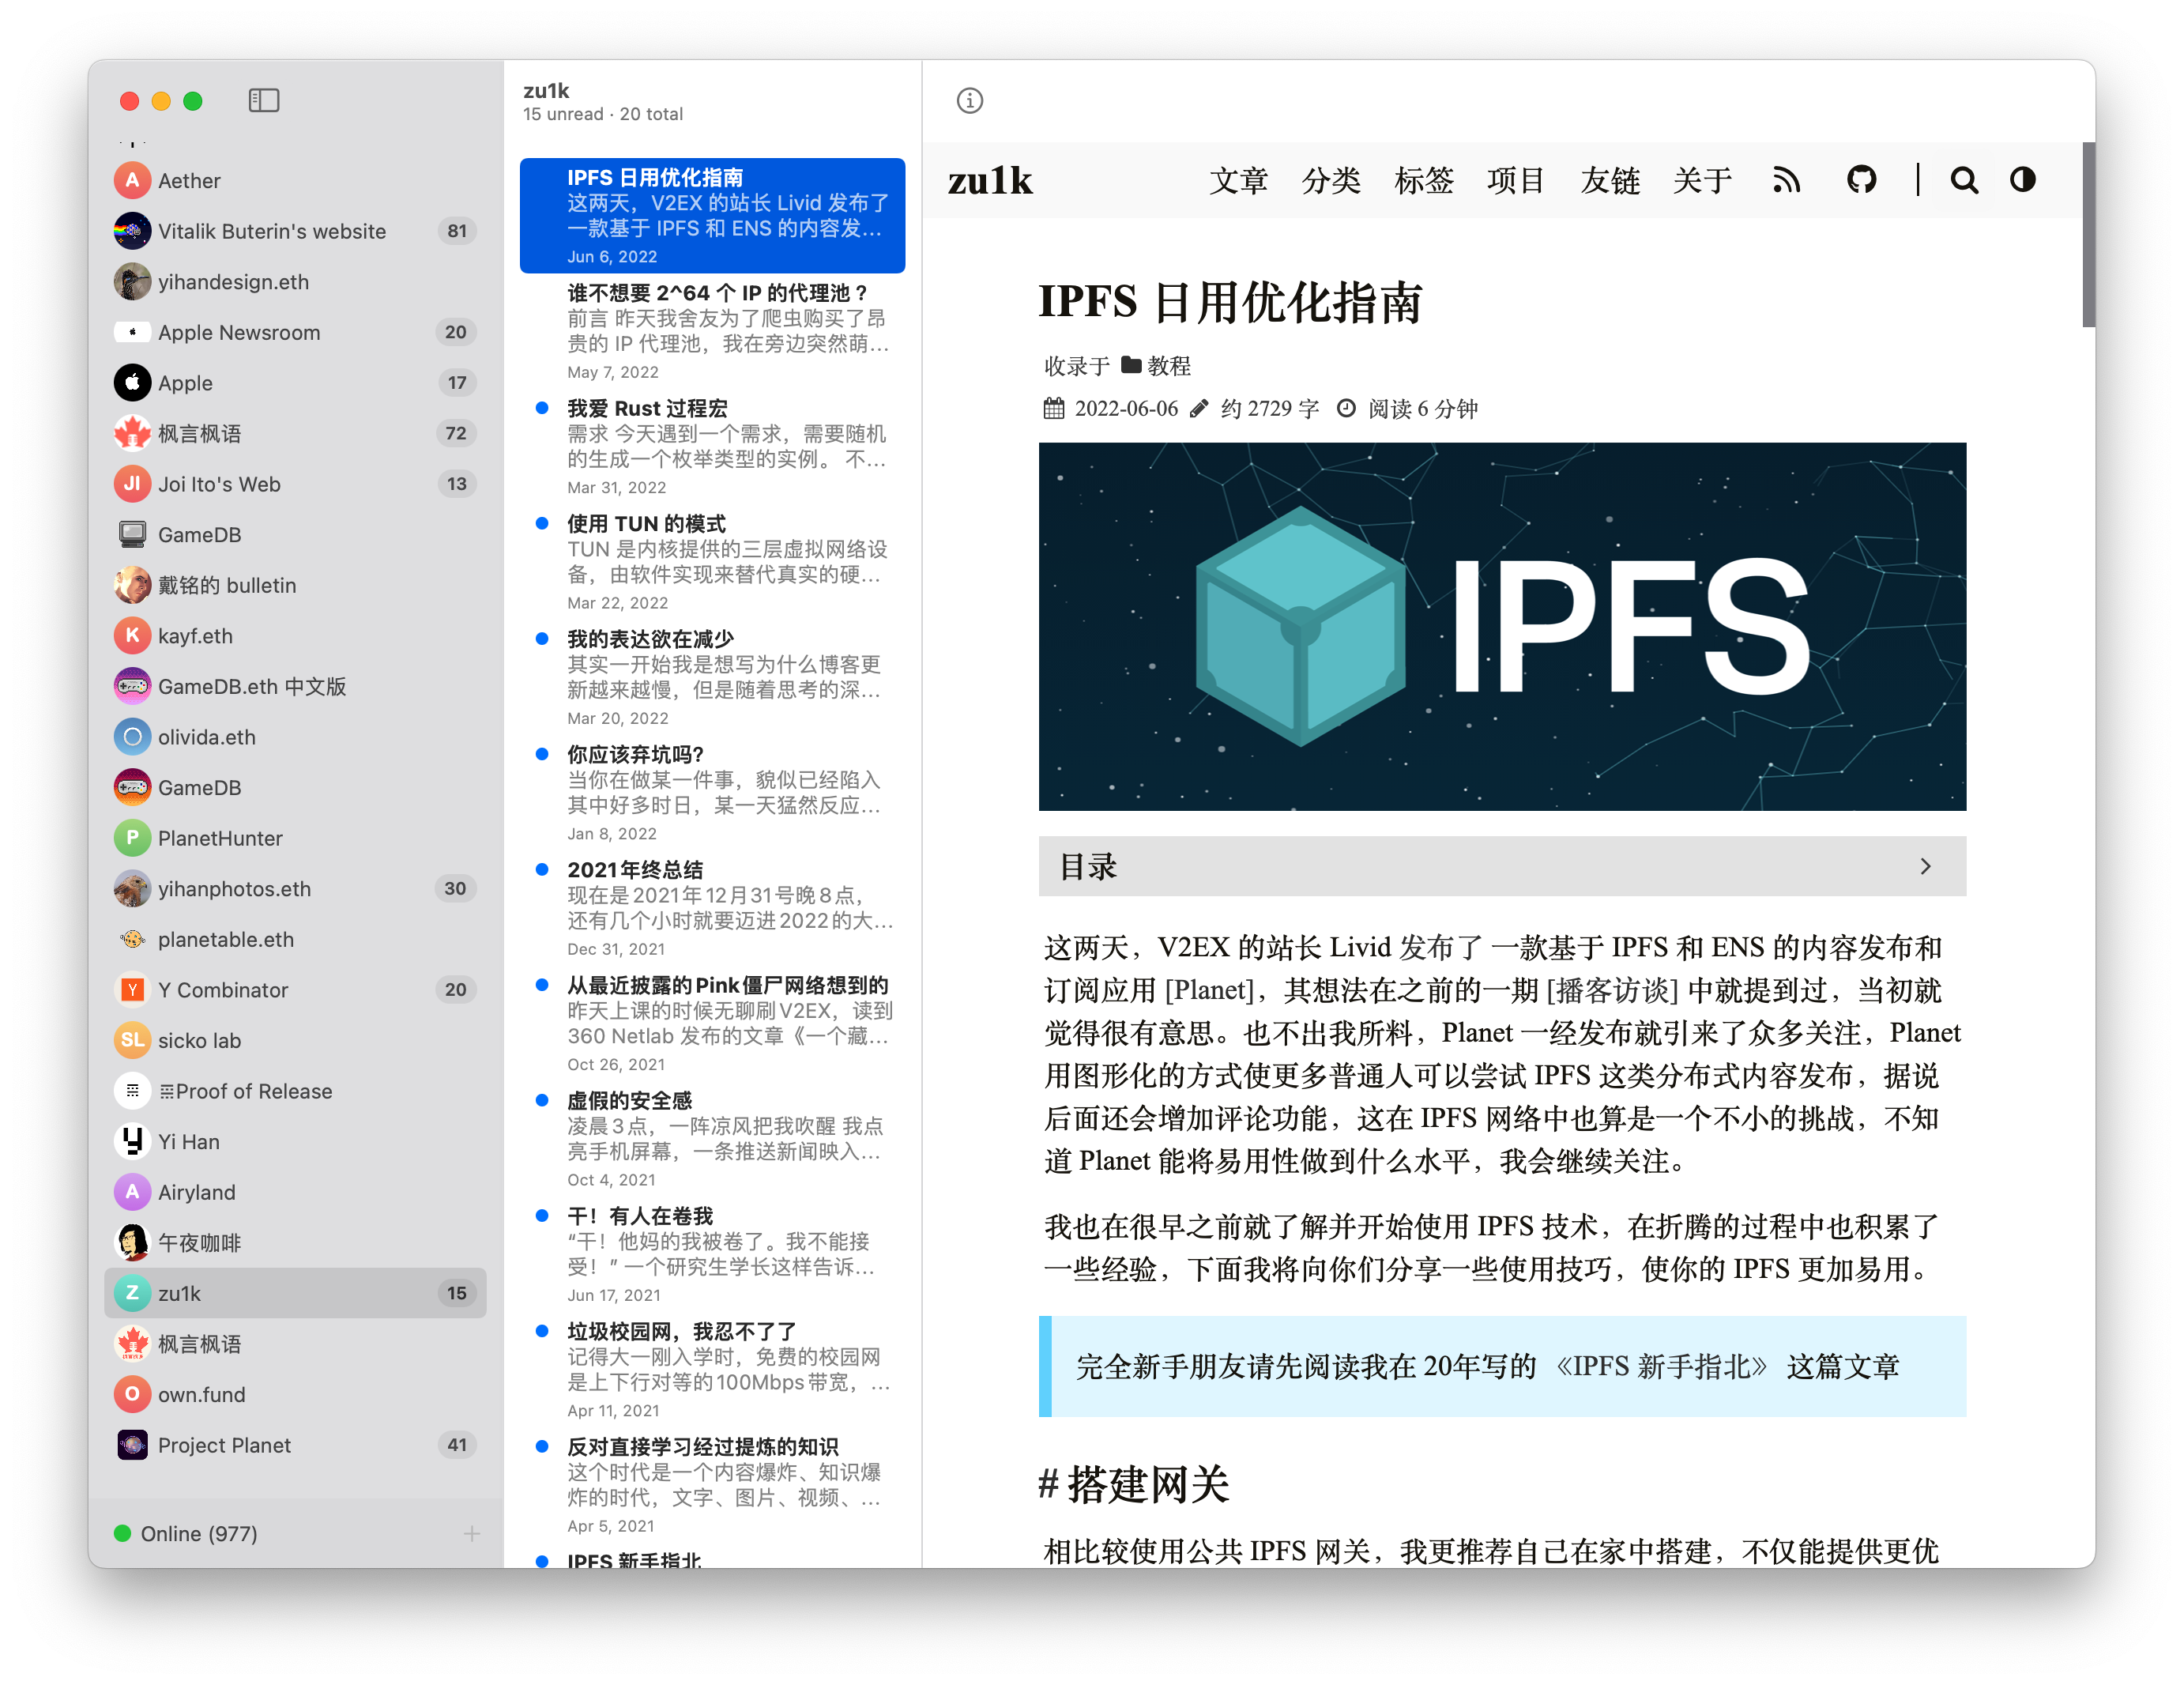The width and height of the screenshot is (2184, 1685).
Task: Open the 文章 menu item
Action: [x=1238, y=180]
